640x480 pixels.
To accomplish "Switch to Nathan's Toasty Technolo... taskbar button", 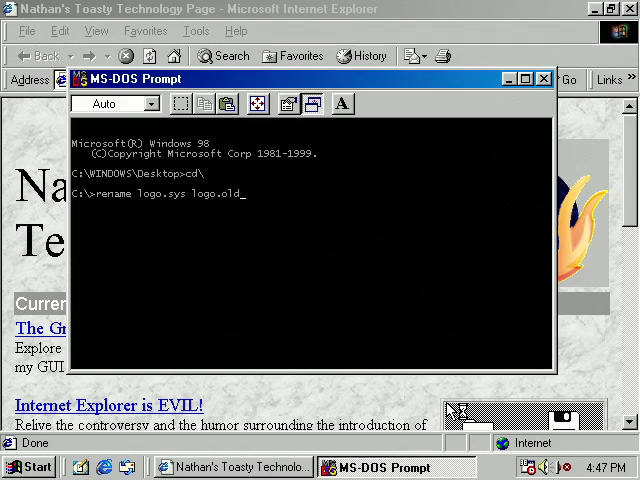I will pyautogui.click(x=234, y=467).
